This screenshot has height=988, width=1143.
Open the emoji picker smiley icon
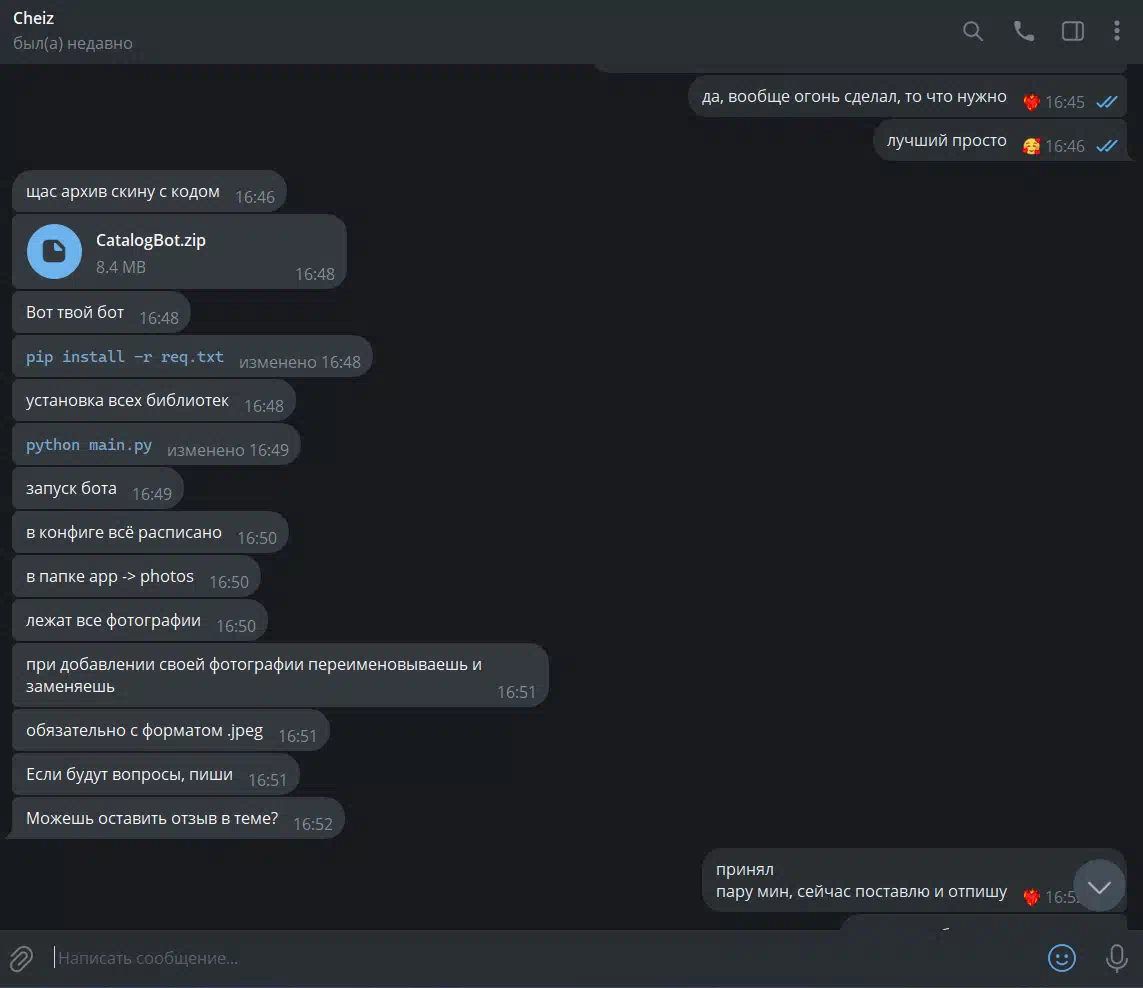coord(1061,957)
